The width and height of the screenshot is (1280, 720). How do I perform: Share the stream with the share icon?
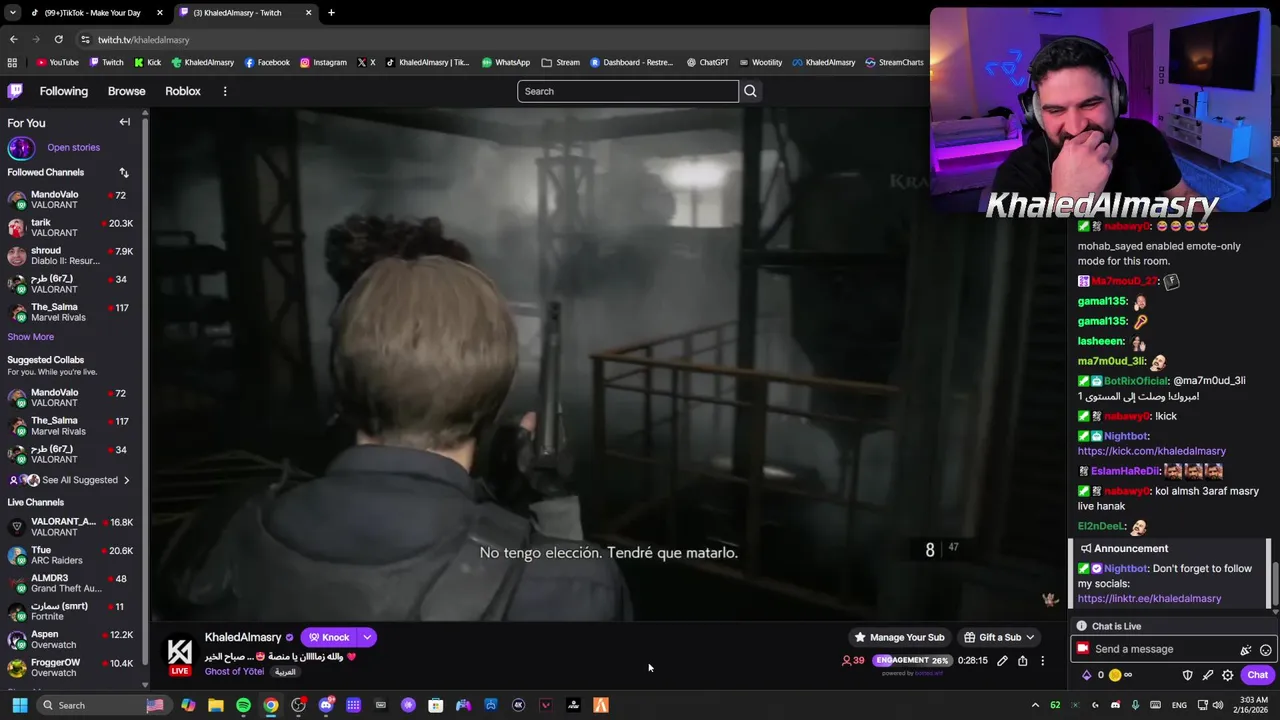point(1022,660)
